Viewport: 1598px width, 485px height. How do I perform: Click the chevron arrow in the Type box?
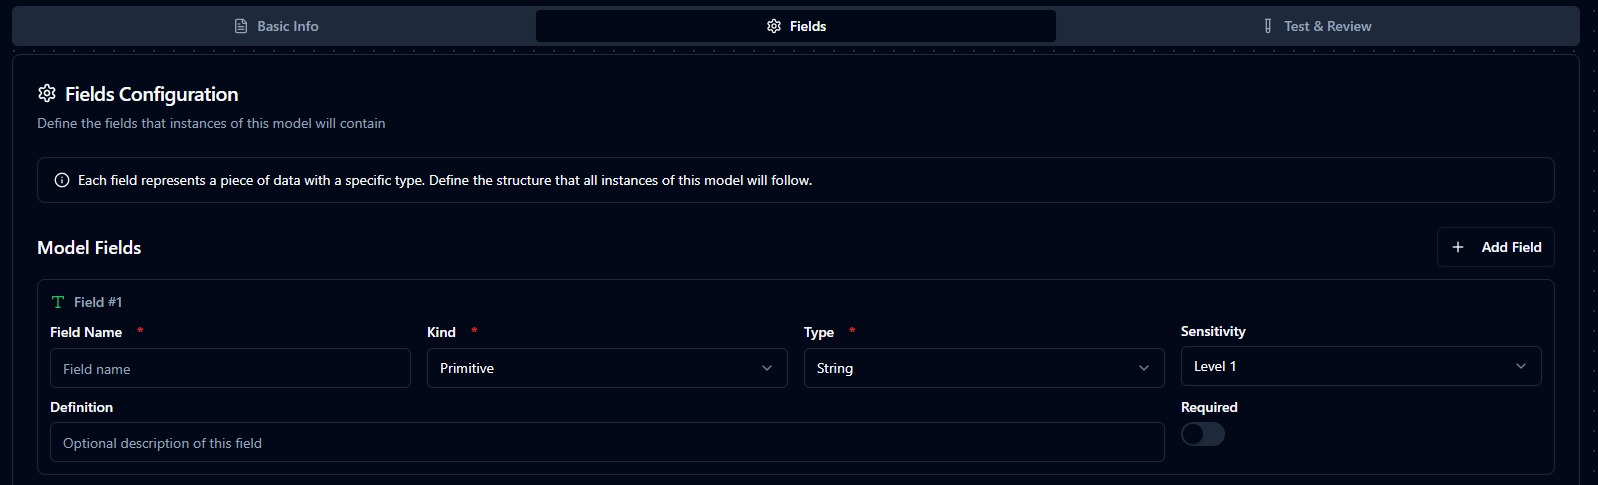(1144, 368)
